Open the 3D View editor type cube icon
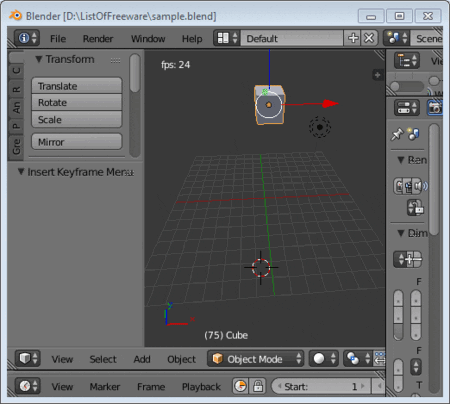This screenshot has width=450, height=404. (28, 359)
